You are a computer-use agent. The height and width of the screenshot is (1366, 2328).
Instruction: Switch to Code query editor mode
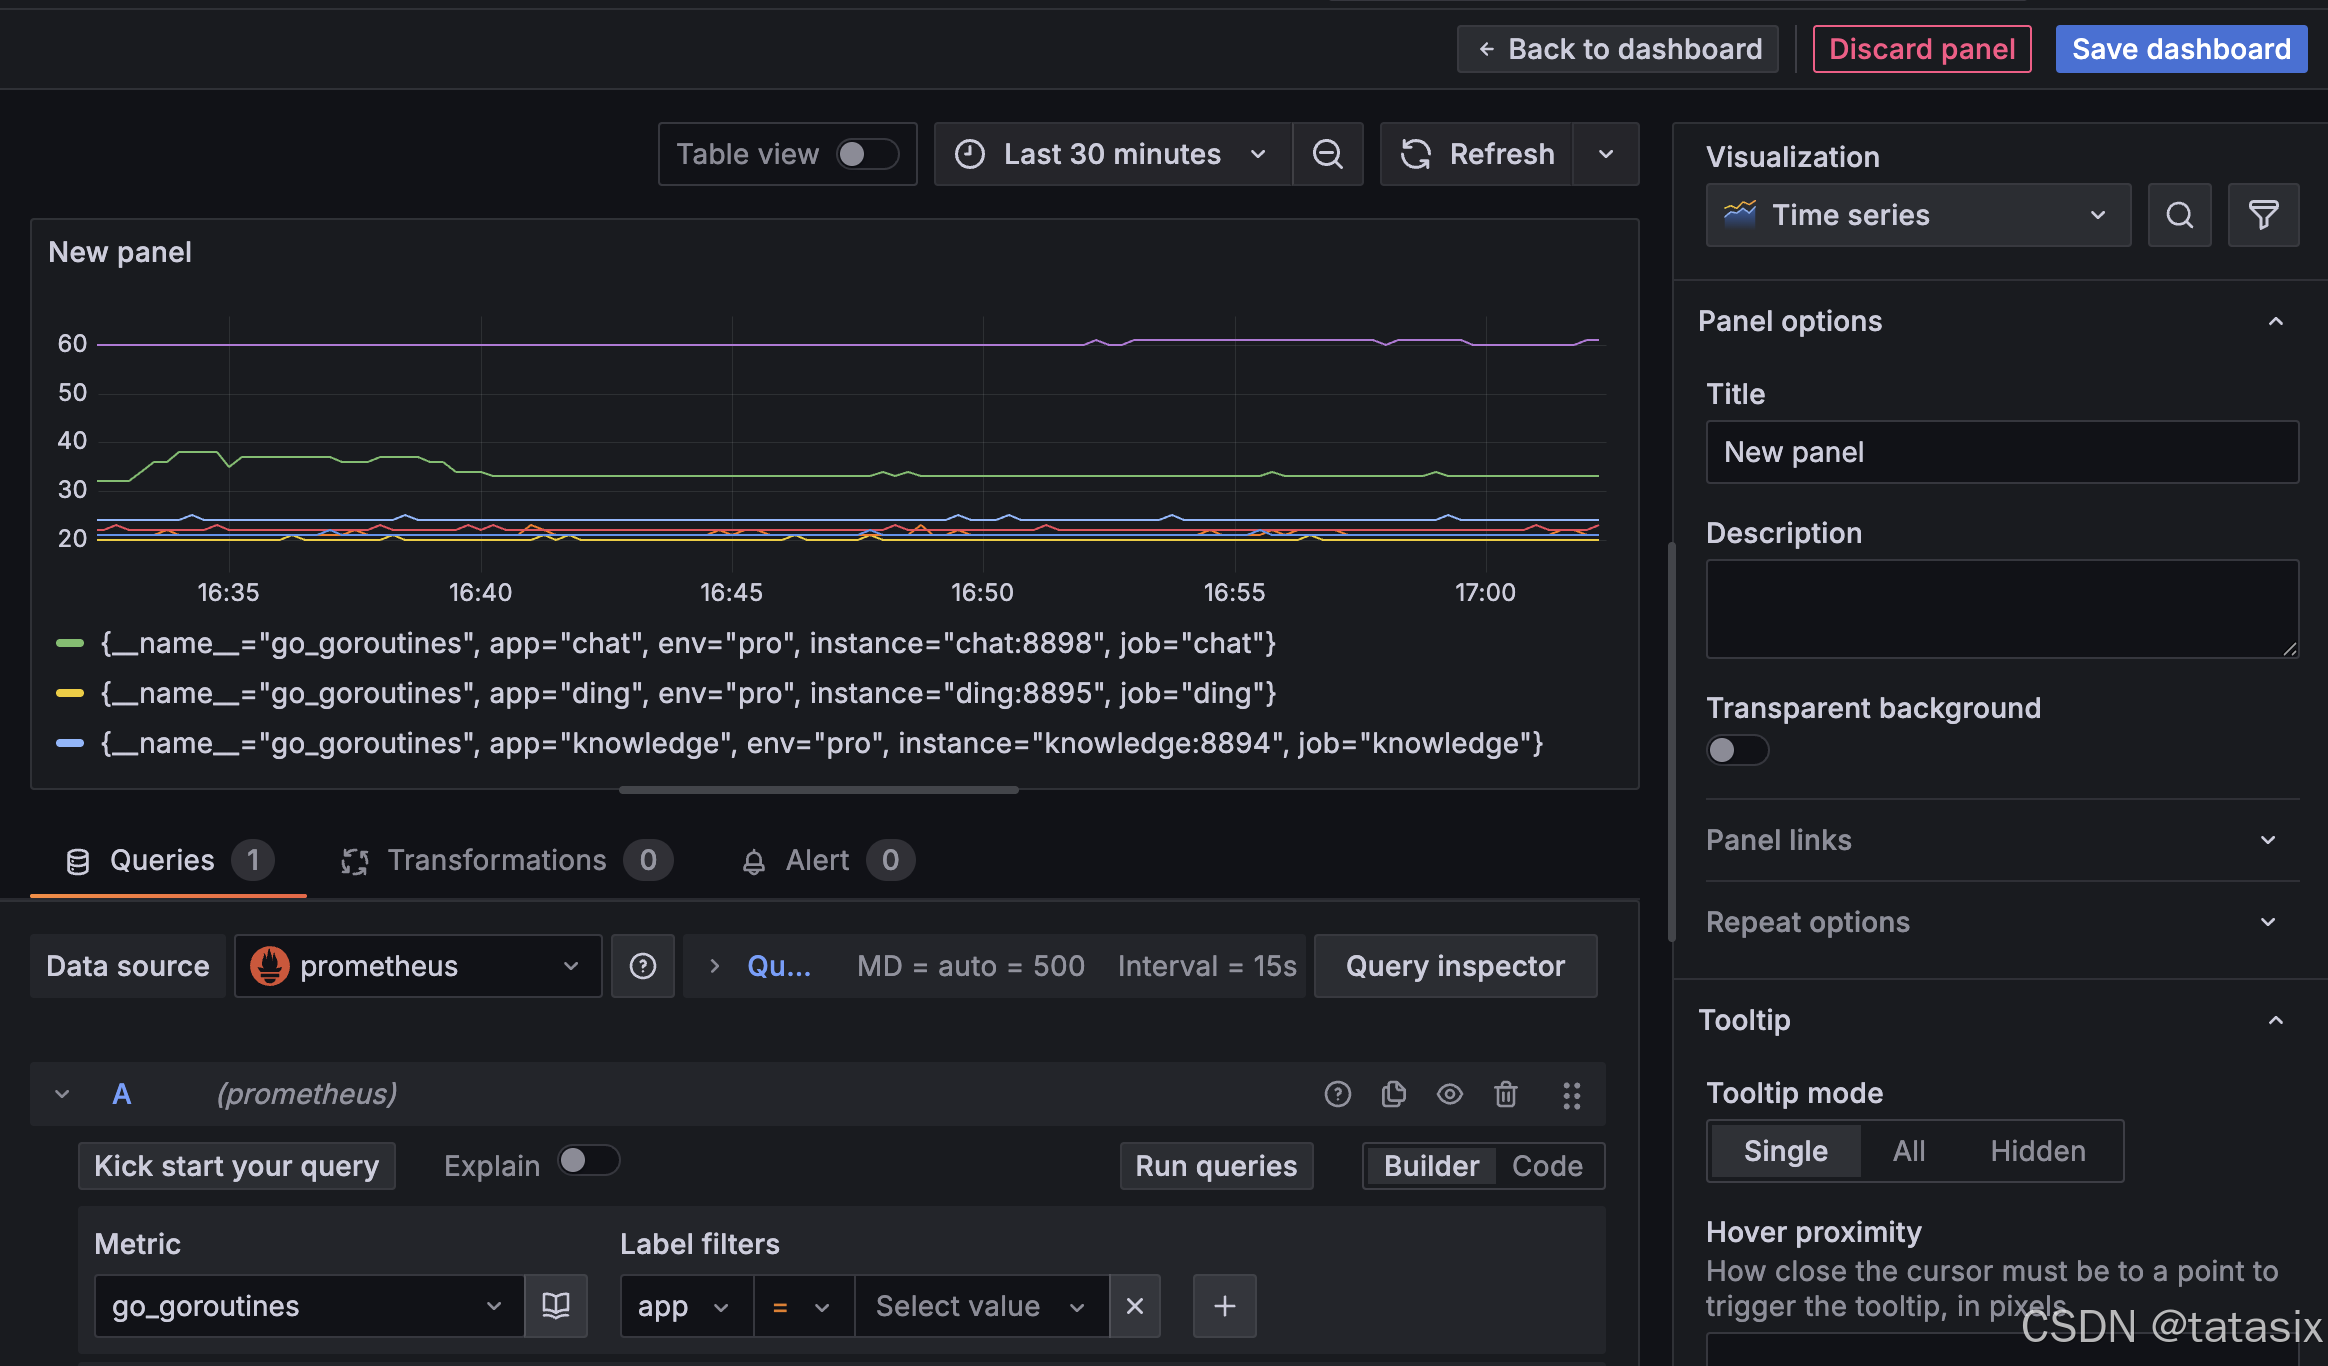point(1546,1166)
